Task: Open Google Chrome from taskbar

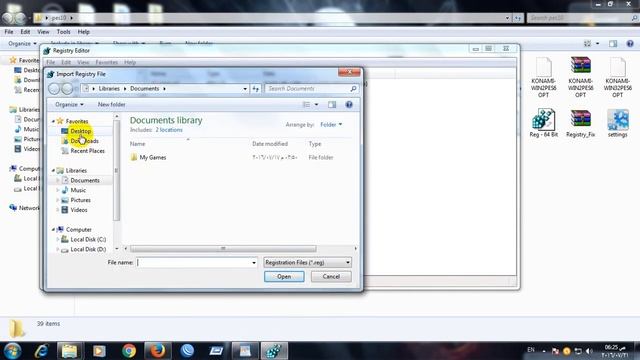Action: click(x=129, y=351)
